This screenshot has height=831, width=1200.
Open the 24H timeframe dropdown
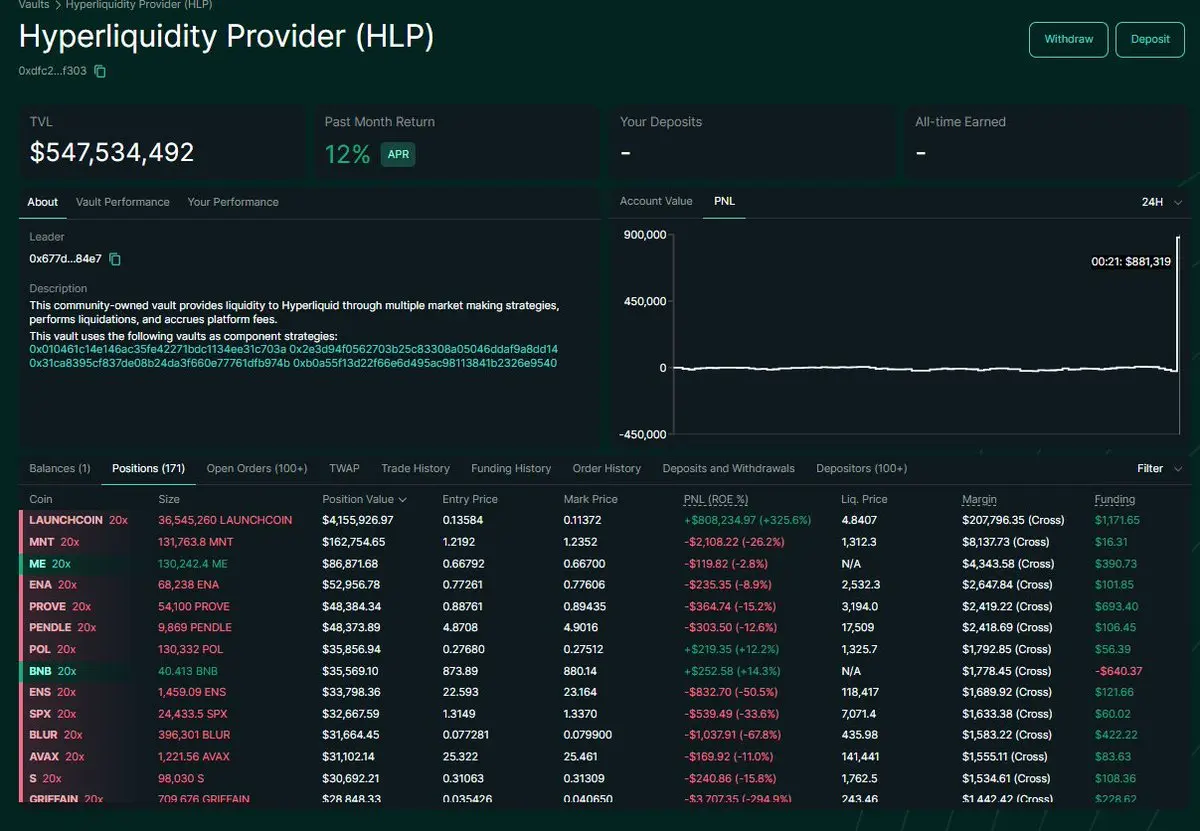click(x=1161, y=202)
